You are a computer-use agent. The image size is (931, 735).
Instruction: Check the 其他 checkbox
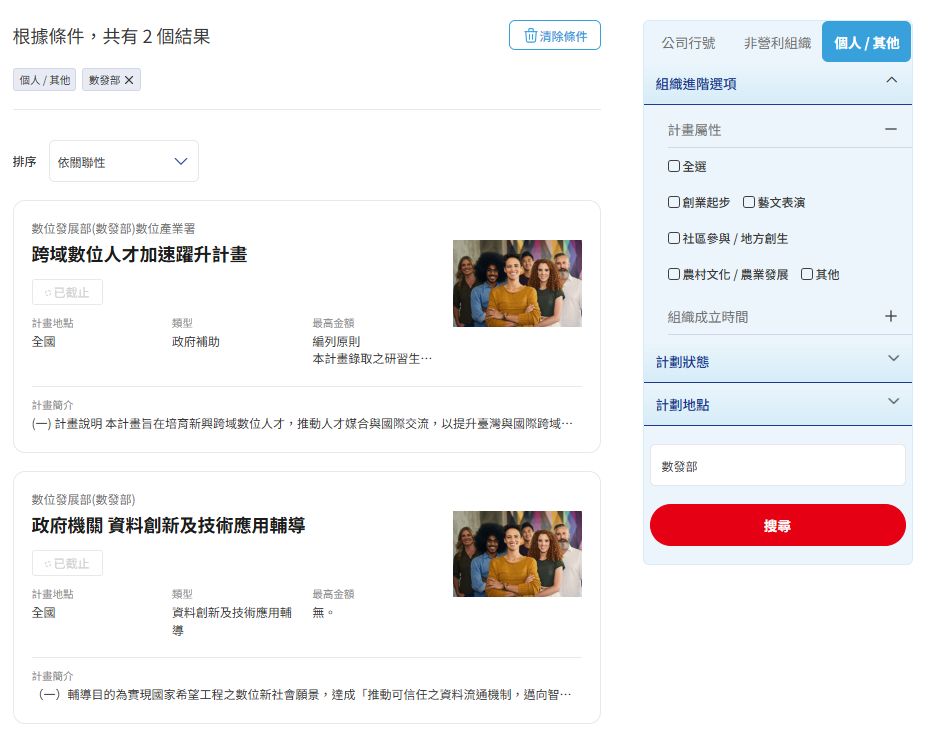click(x=807, y=274)
